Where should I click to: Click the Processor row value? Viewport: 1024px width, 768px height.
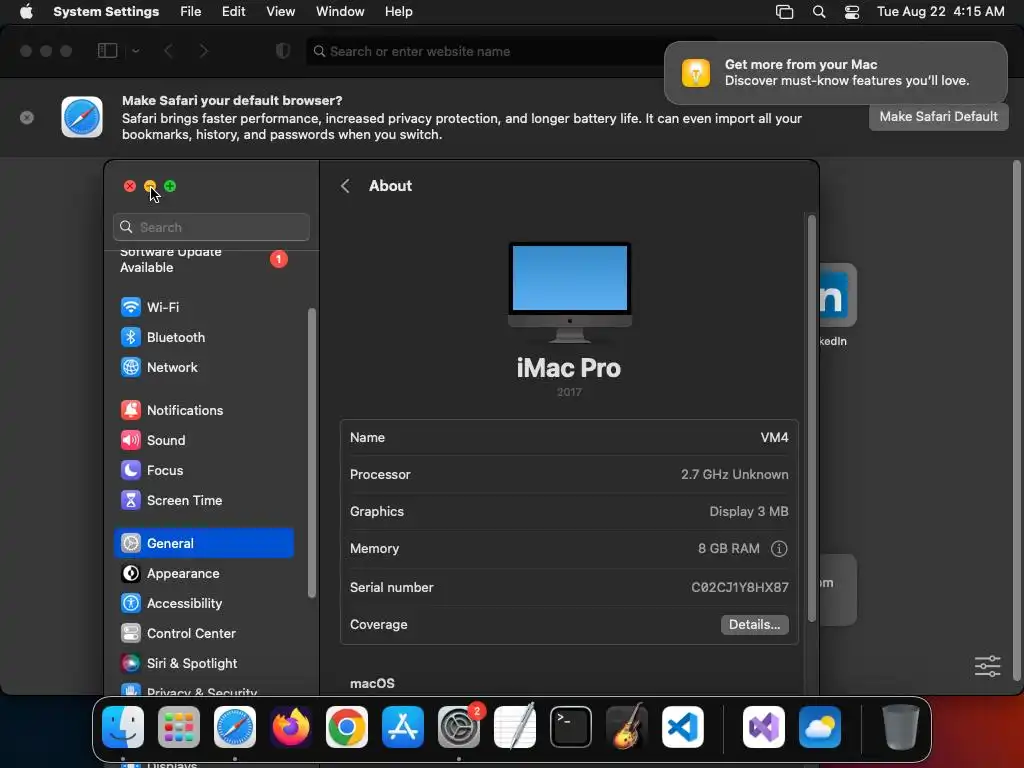(x=735, y=475)
